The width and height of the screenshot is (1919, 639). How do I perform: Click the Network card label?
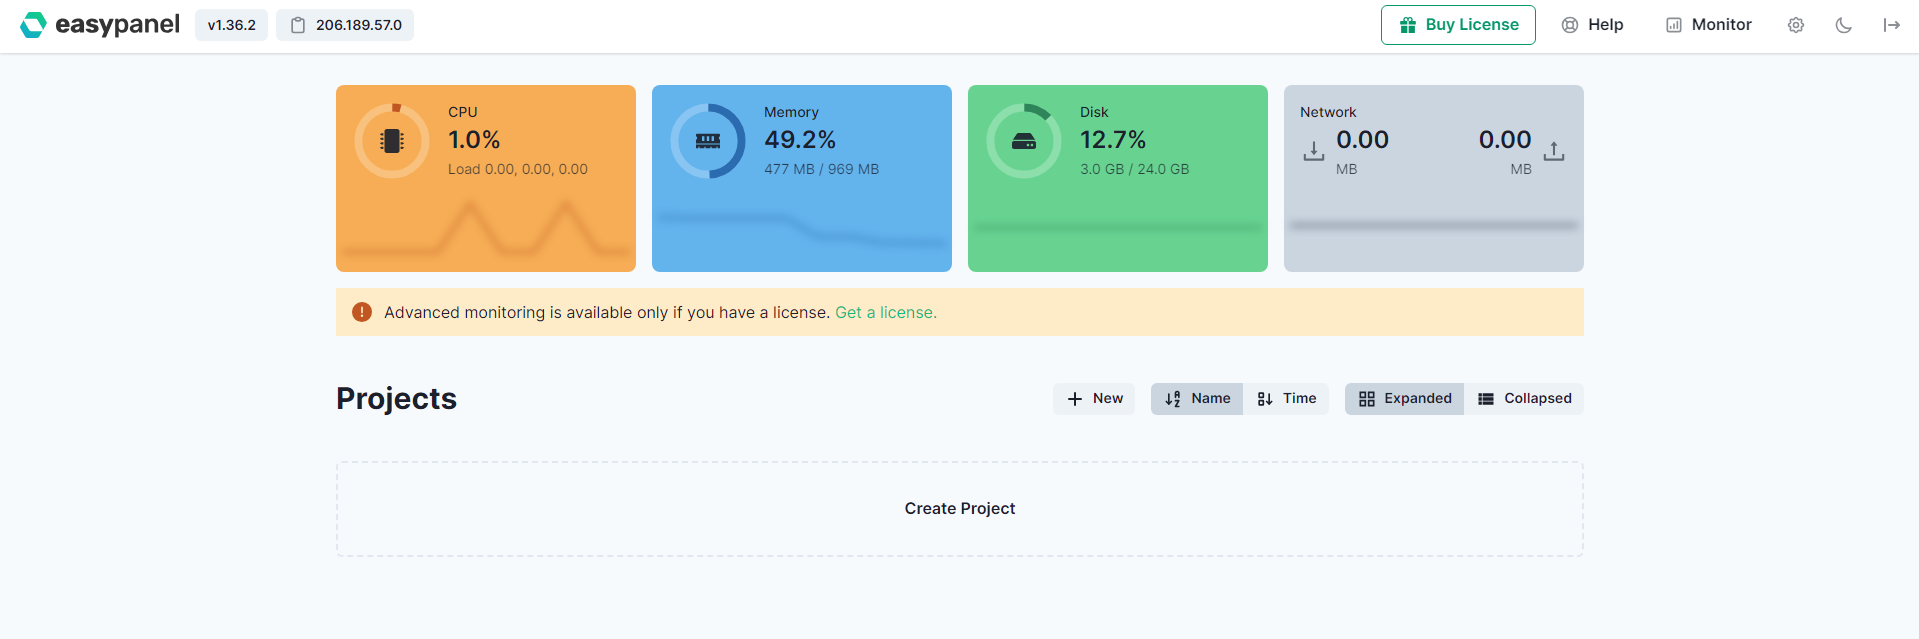pos(1328,112)
